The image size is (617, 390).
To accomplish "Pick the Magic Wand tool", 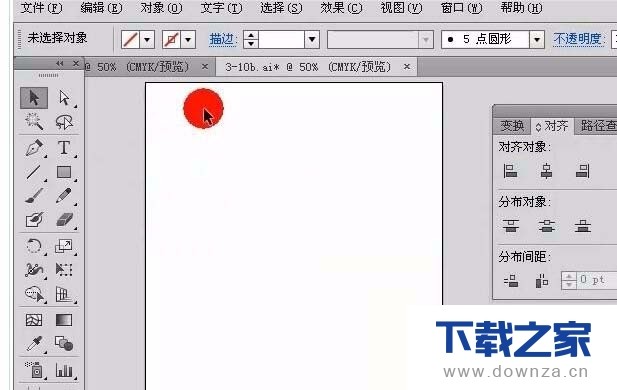I will [34, 122].
